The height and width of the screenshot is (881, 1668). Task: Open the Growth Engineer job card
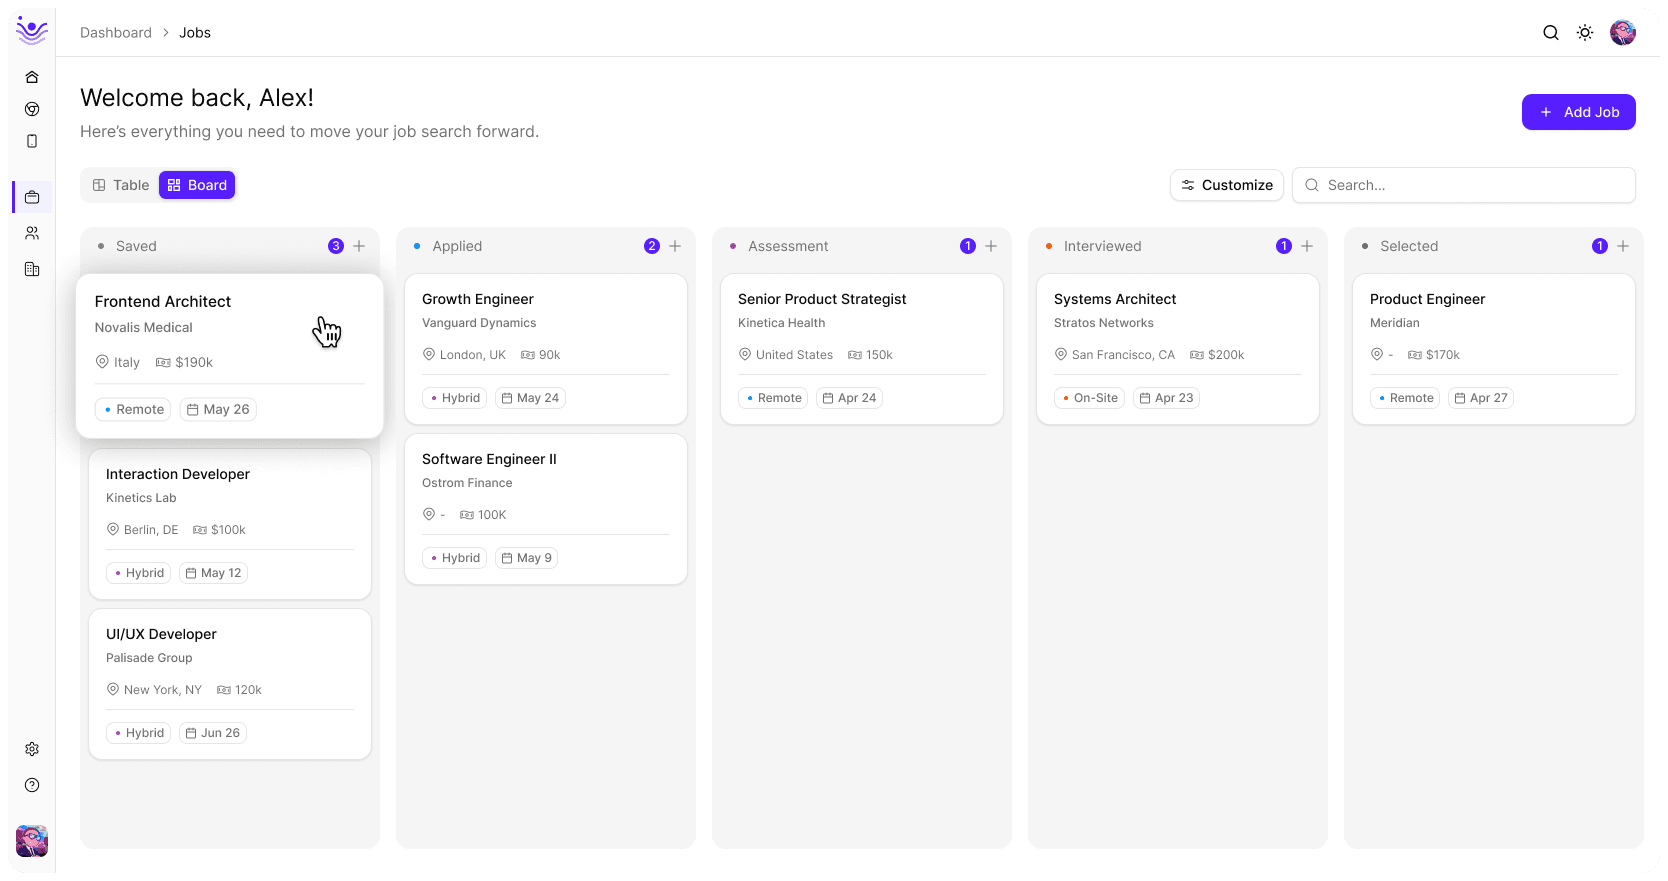pyautogui.click(x=546, y=349)
